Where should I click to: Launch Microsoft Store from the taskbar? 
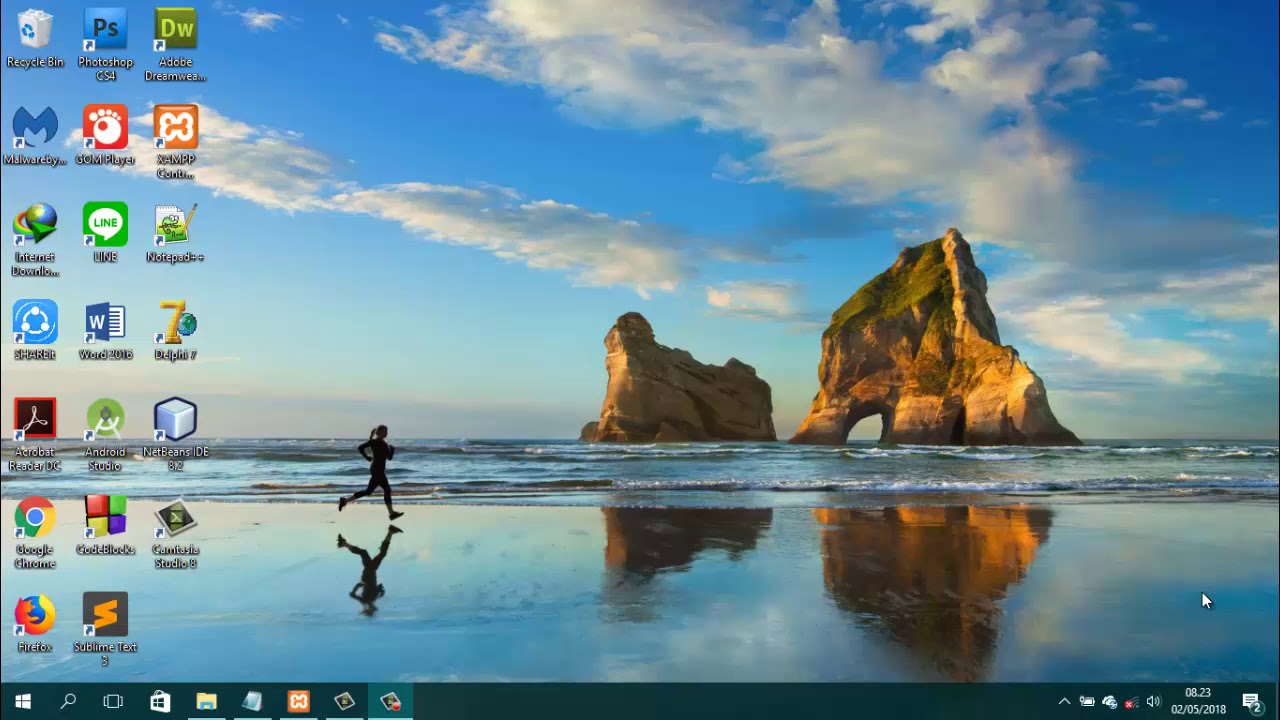[x=160, y=702]
